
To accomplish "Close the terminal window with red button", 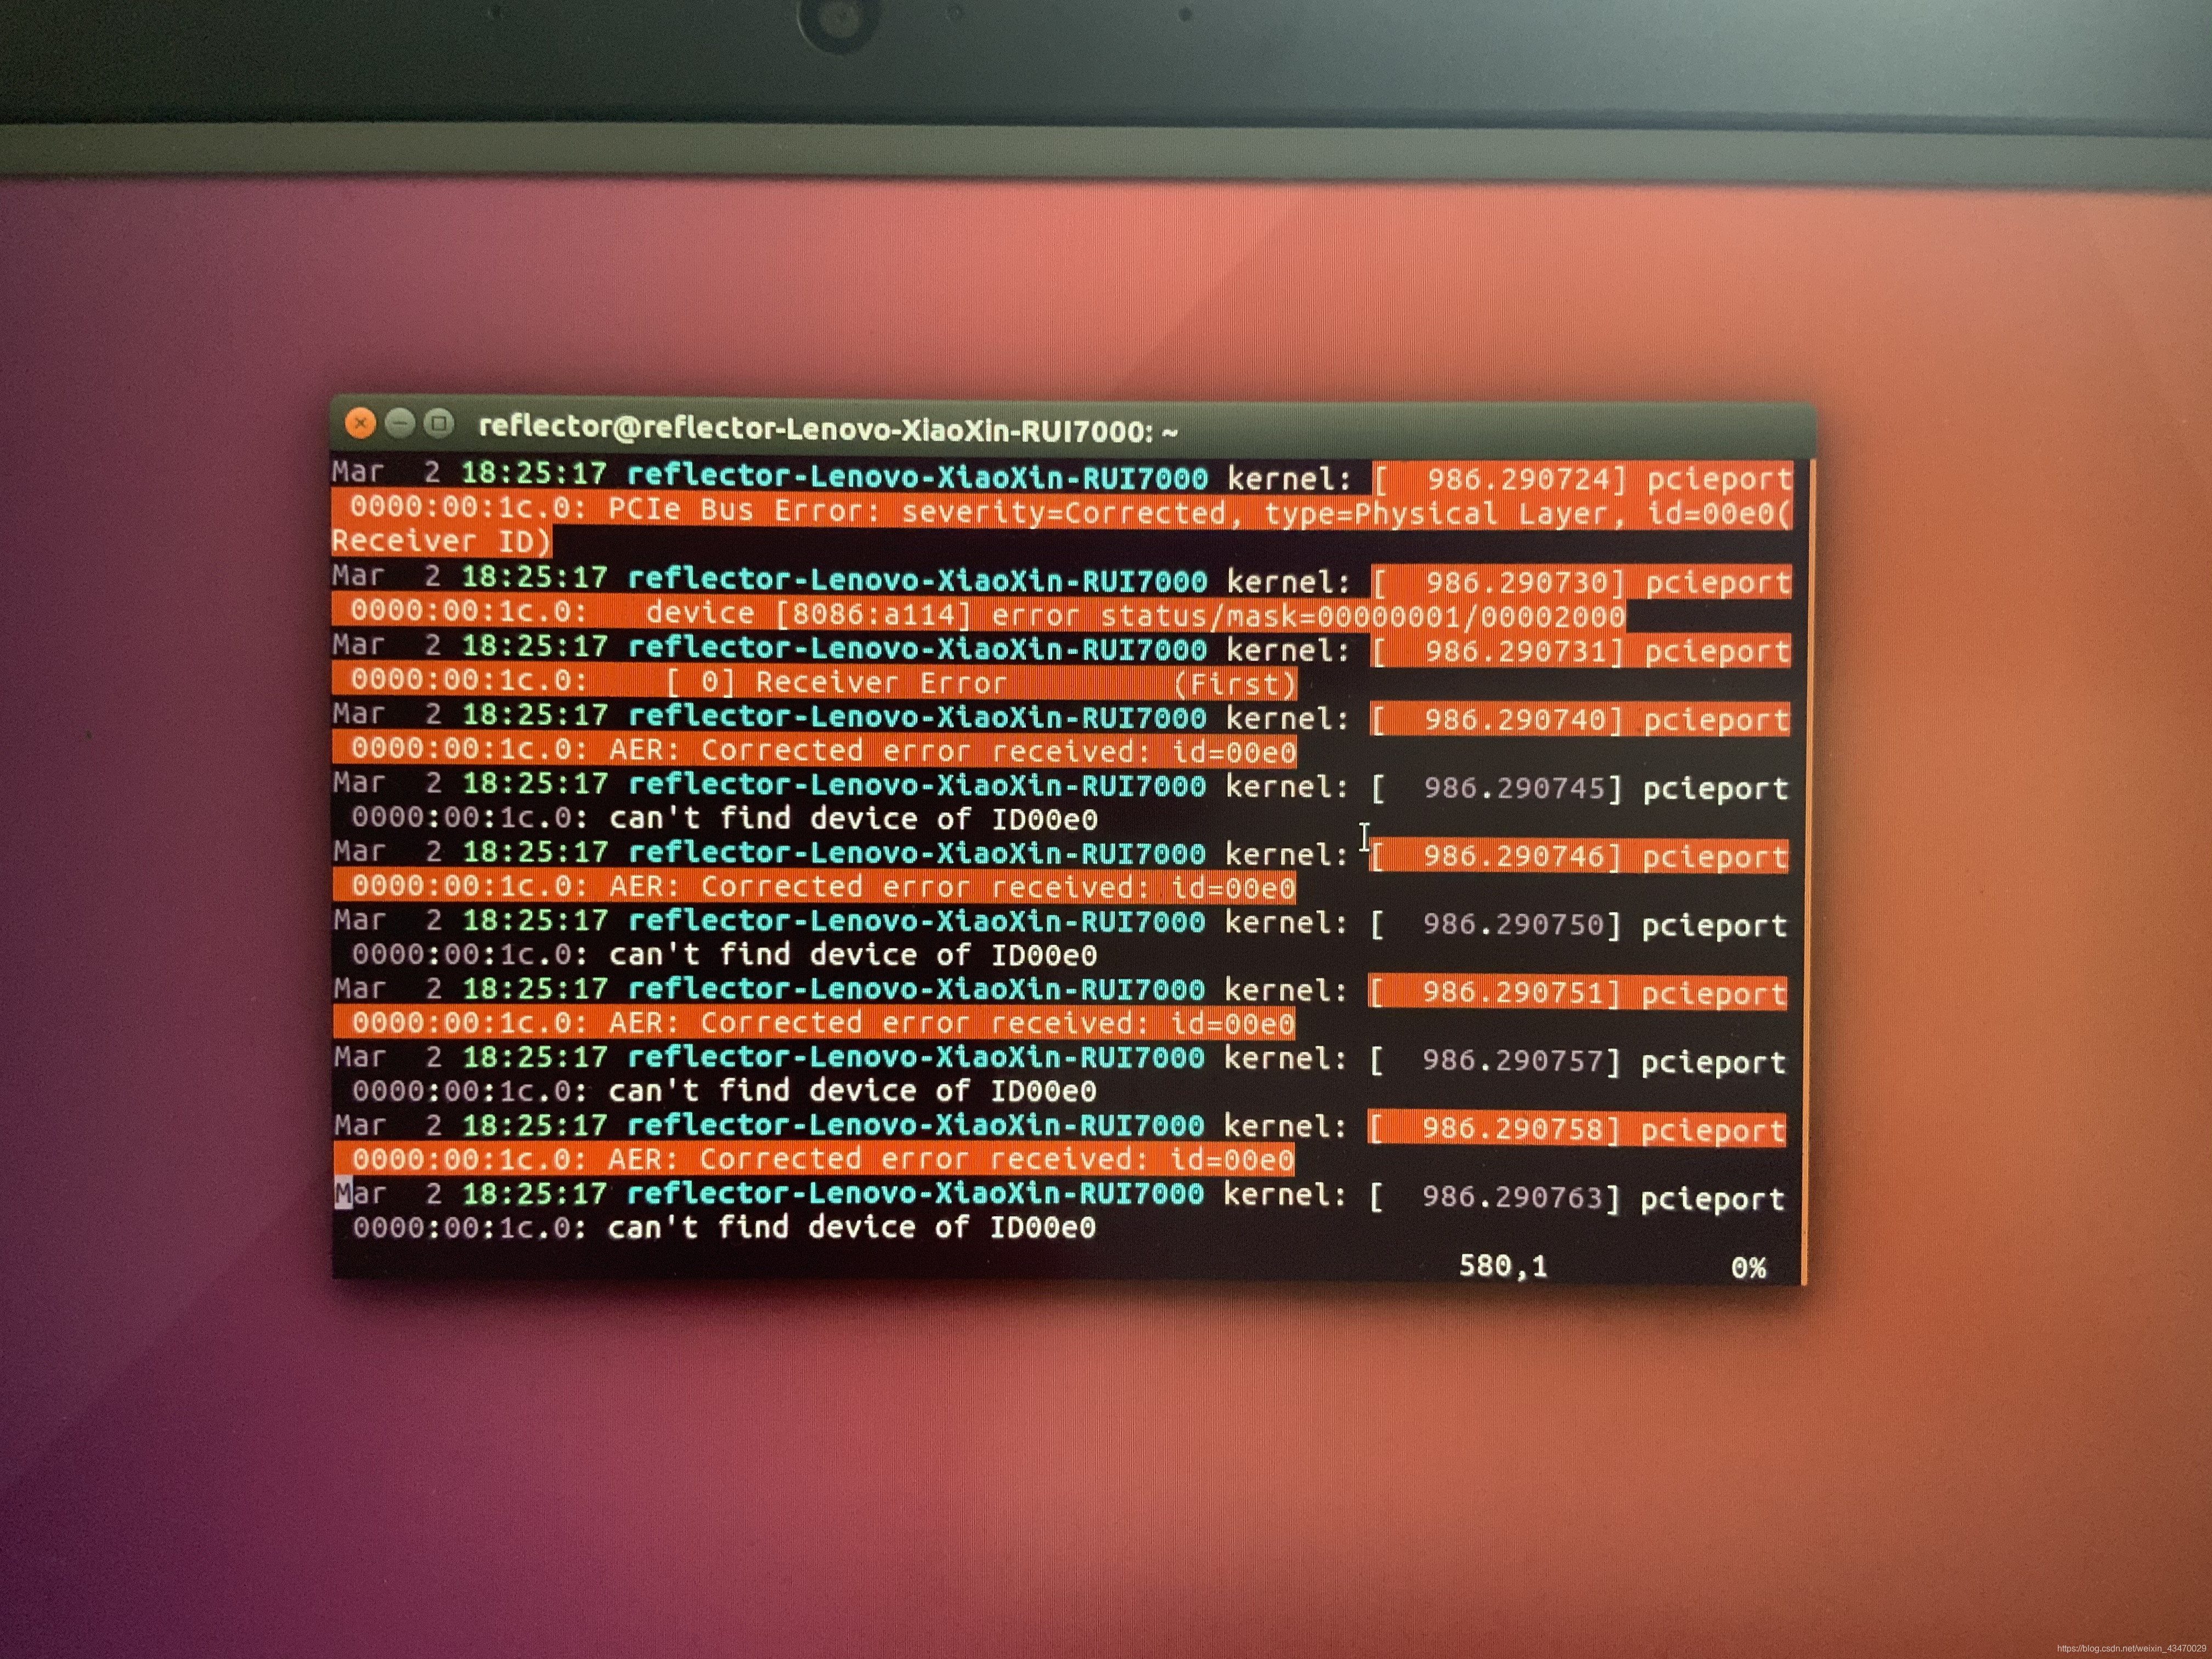I will [x=360, y=423].
